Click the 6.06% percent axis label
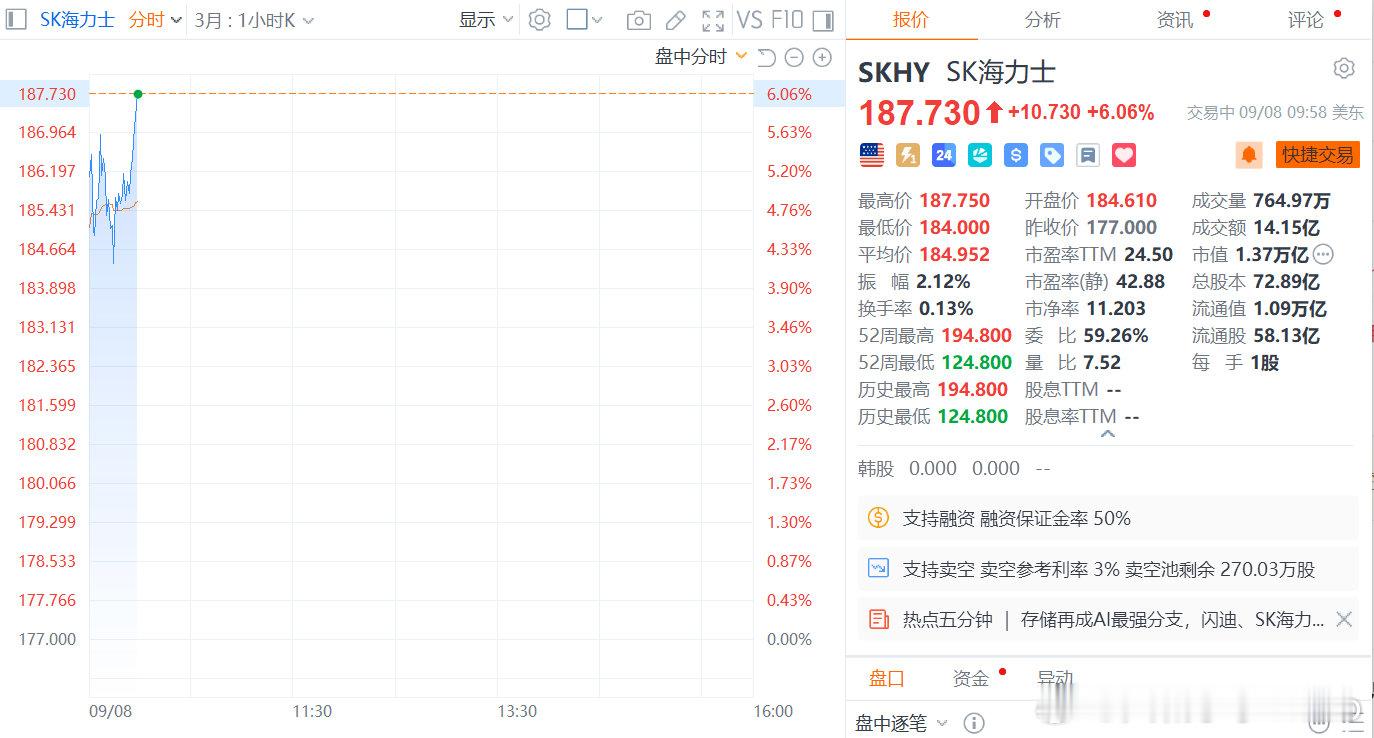The width and height of the screenshot is (1374, 738). [x=789, y=94]
